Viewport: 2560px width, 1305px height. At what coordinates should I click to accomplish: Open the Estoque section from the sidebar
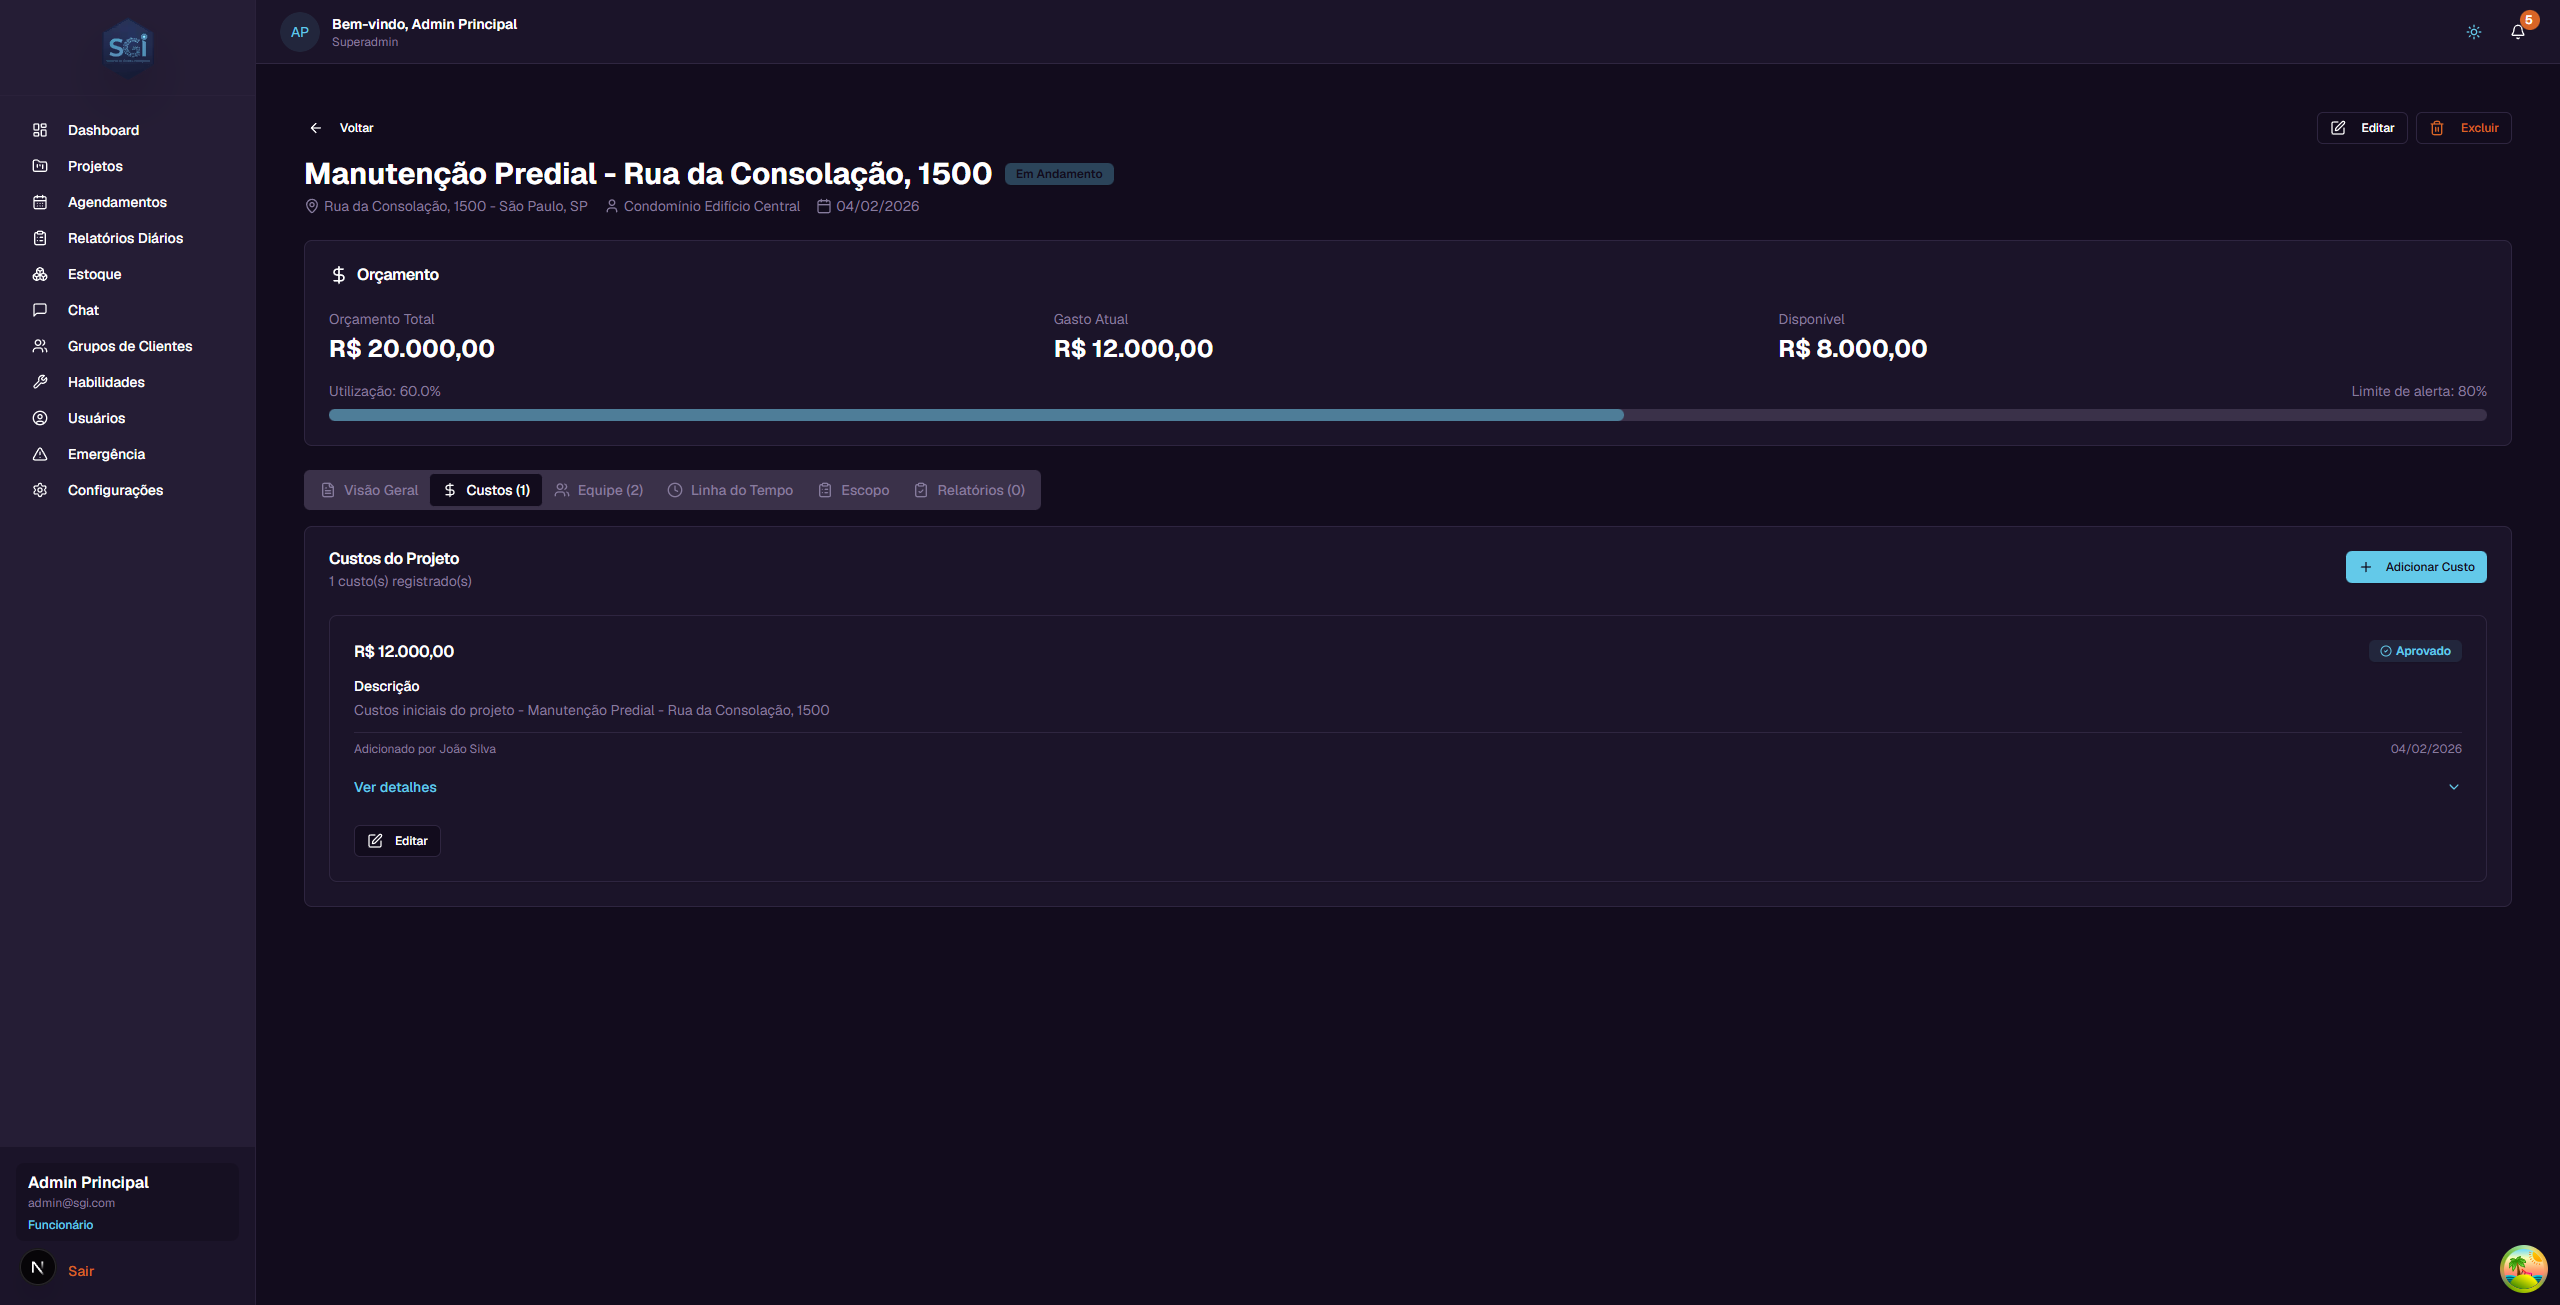tap(94, 273)
